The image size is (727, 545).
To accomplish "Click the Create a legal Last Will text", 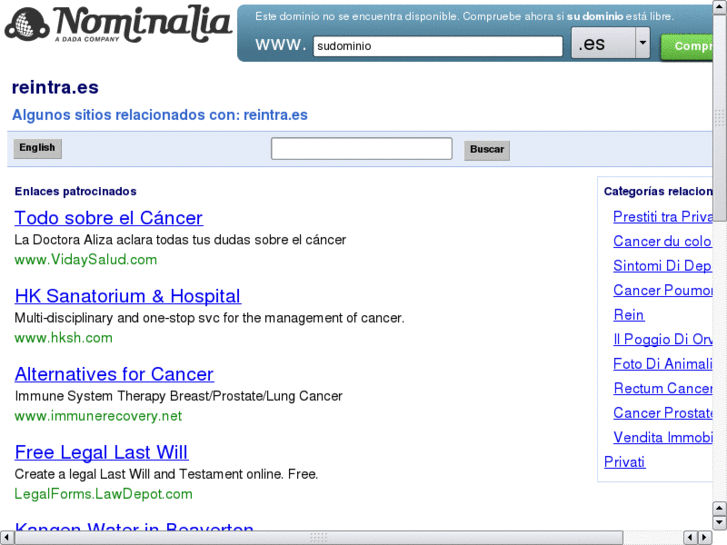I will [166, 474].
